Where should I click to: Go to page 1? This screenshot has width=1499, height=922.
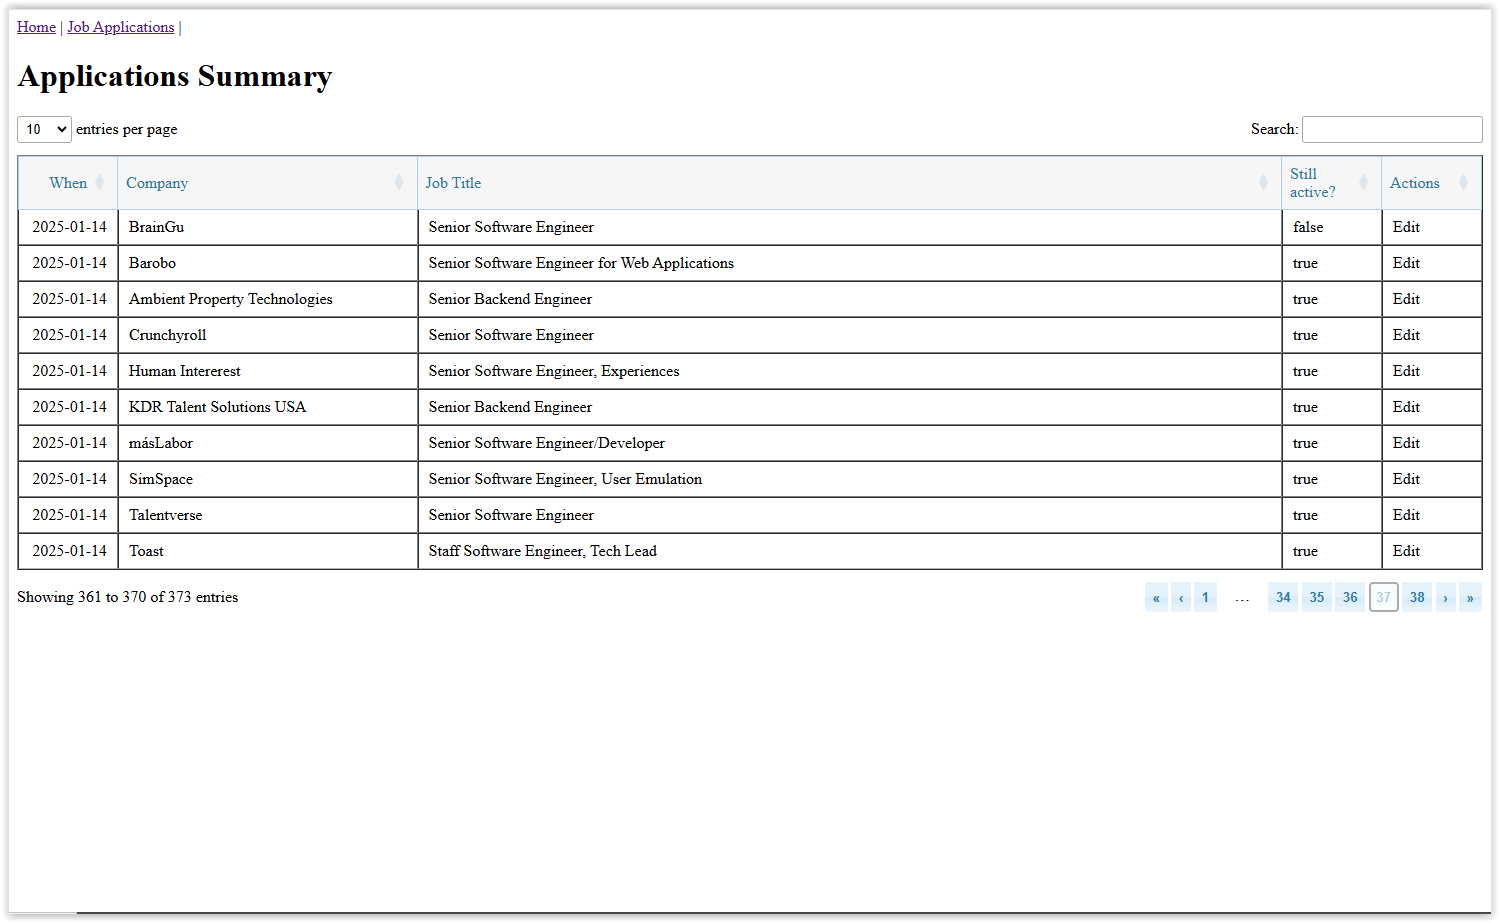coord(1205,597)
